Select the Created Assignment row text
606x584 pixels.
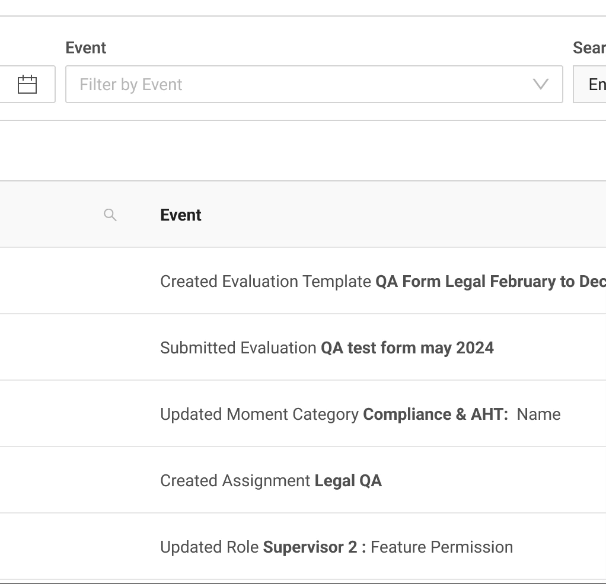235,481
